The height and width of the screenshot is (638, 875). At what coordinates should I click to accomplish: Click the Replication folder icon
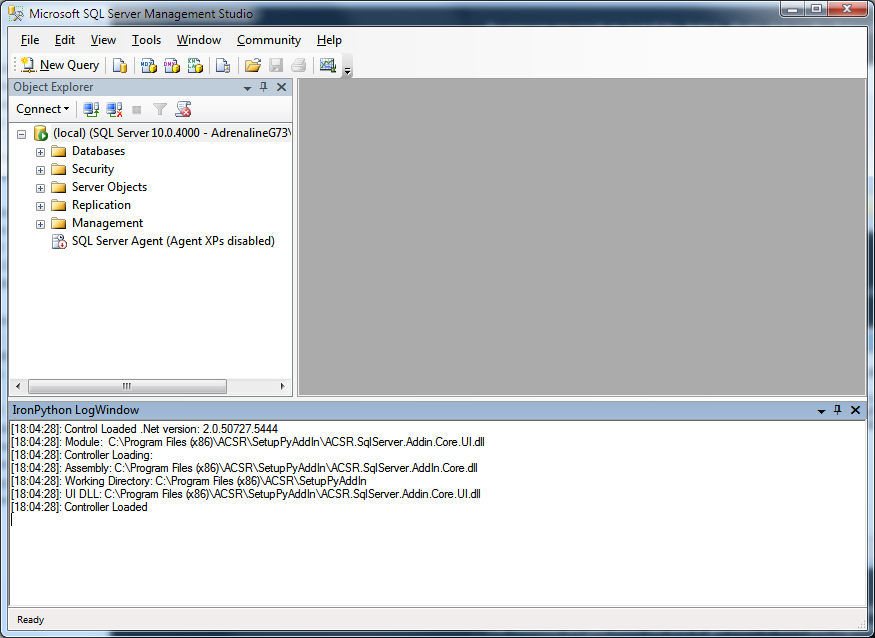click(59, 205)
